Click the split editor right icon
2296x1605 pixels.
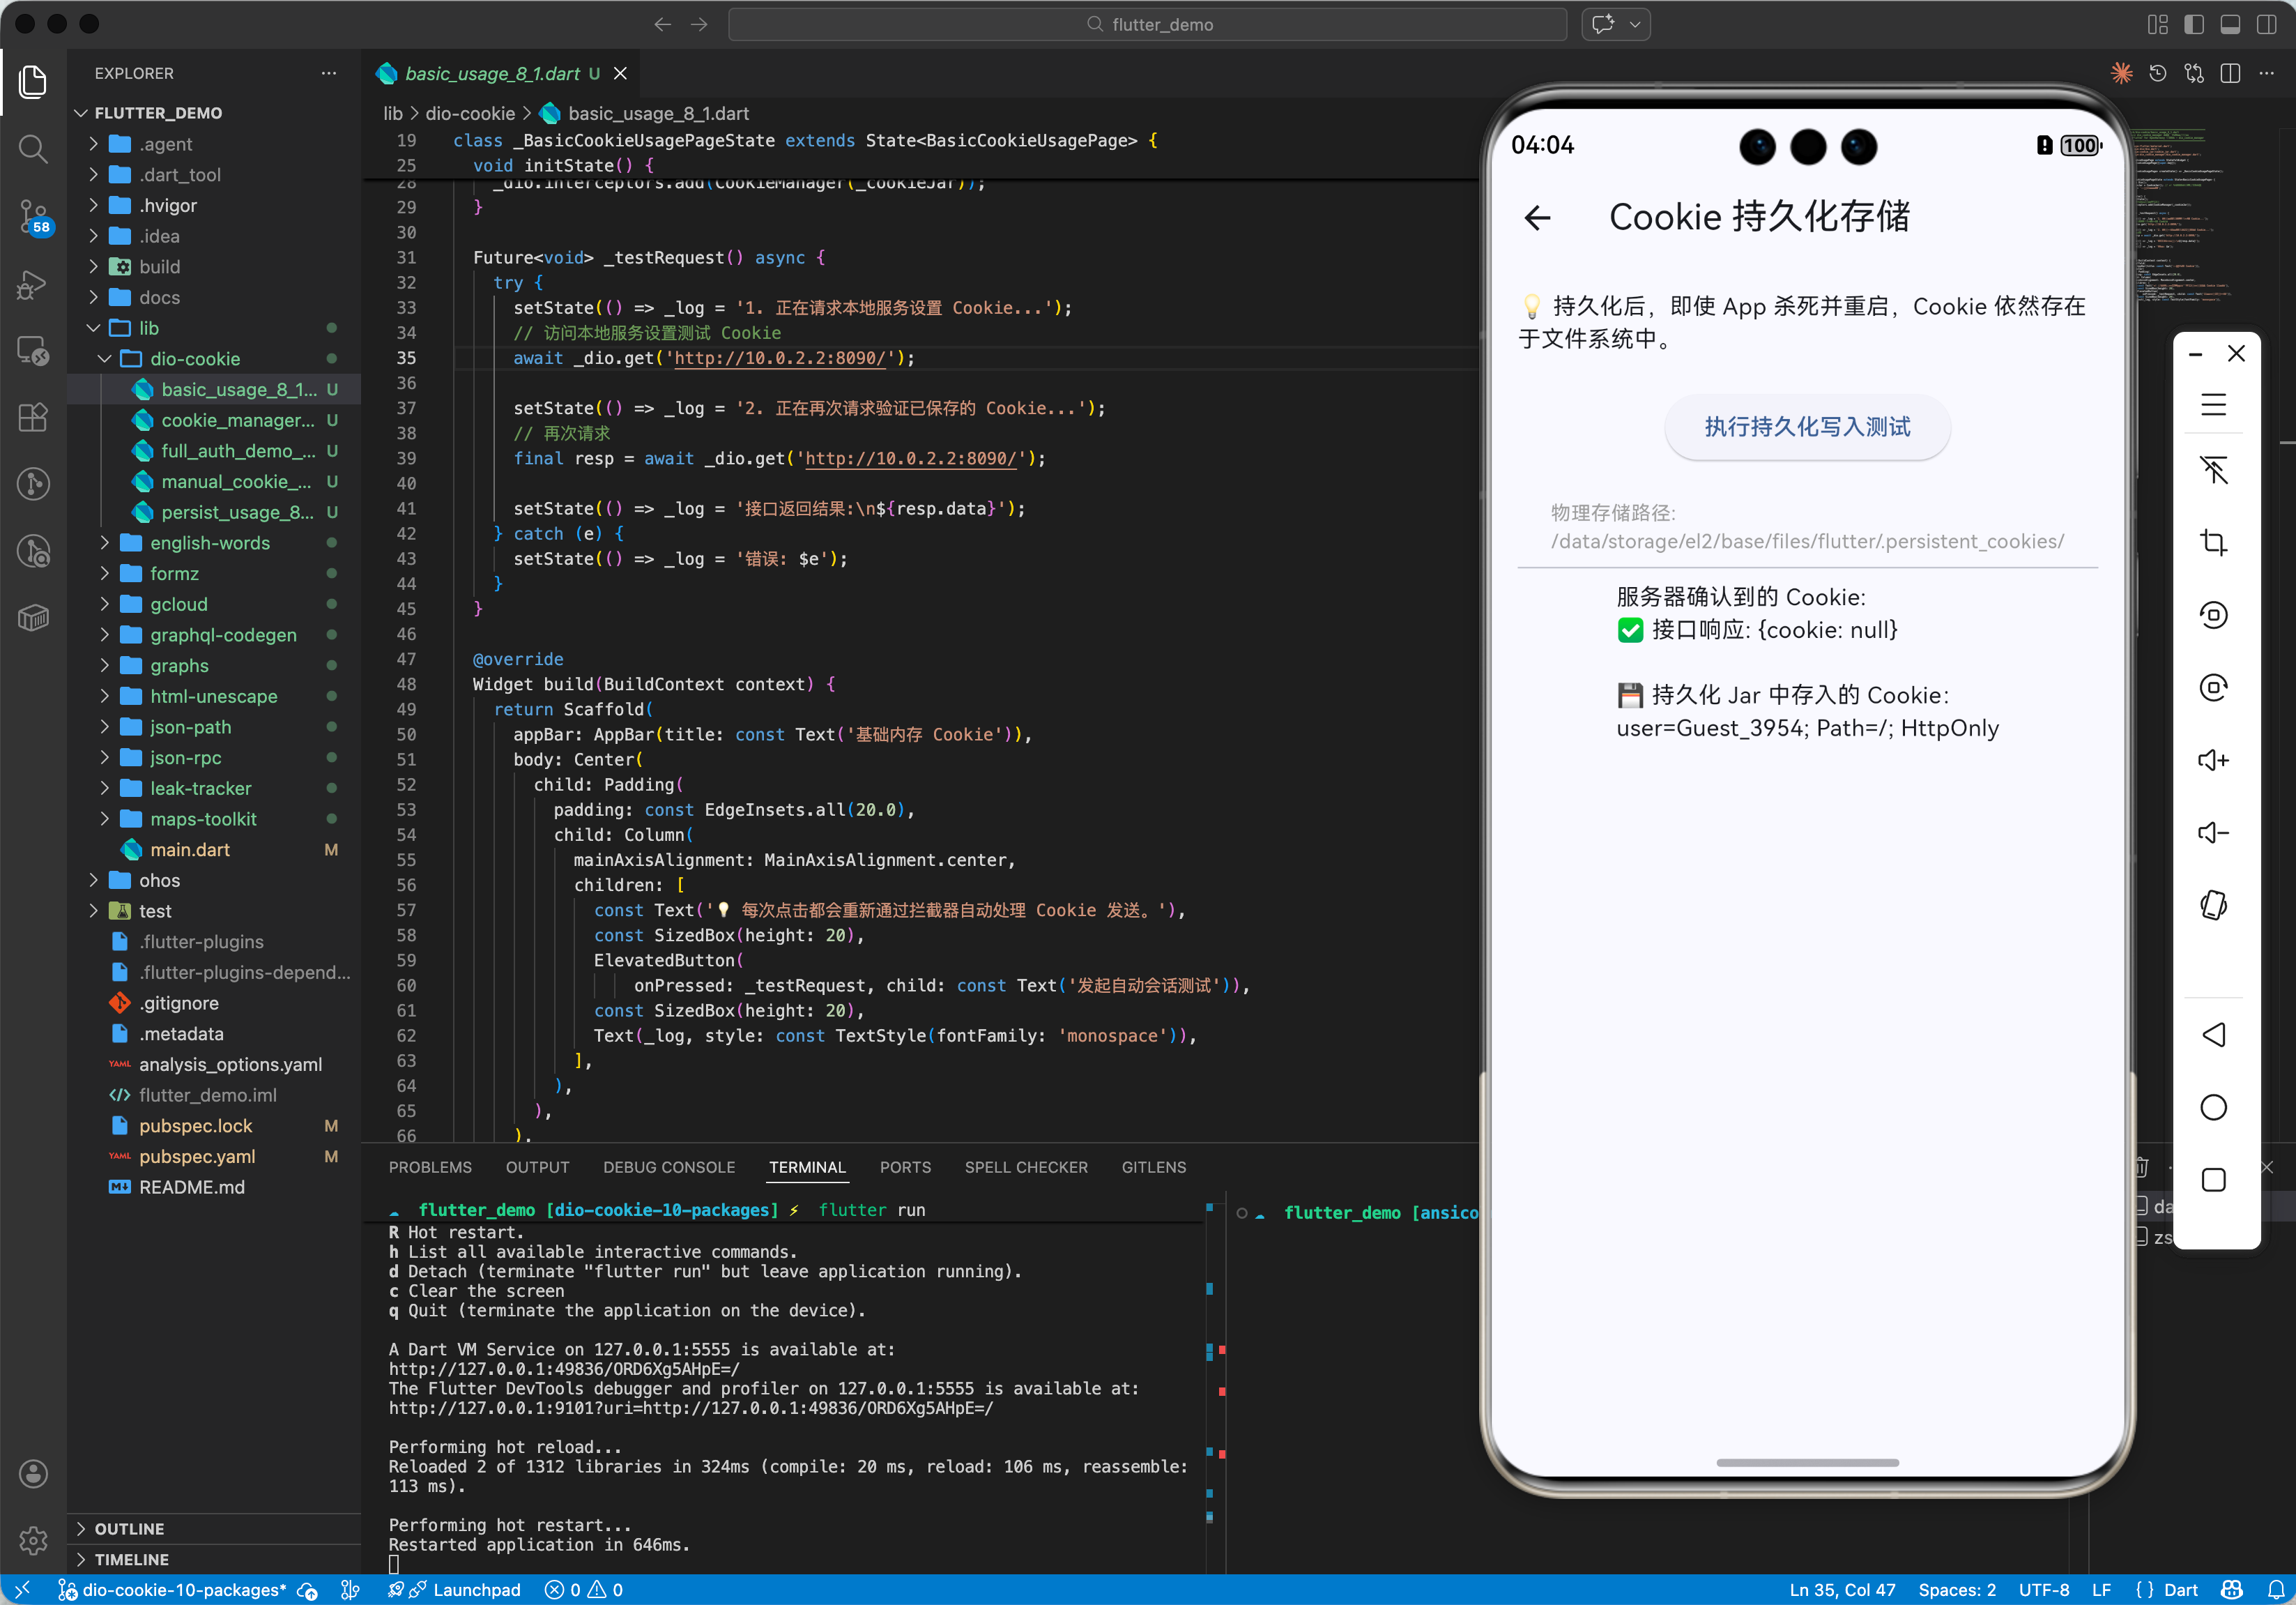pos(2229,73)
